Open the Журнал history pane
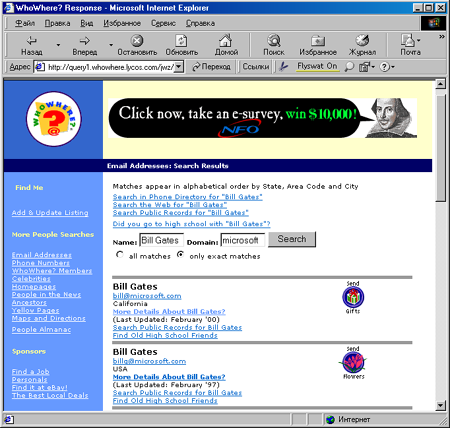Image resolution: width=450 pixels, height=428 pixels. coord(362,45)
